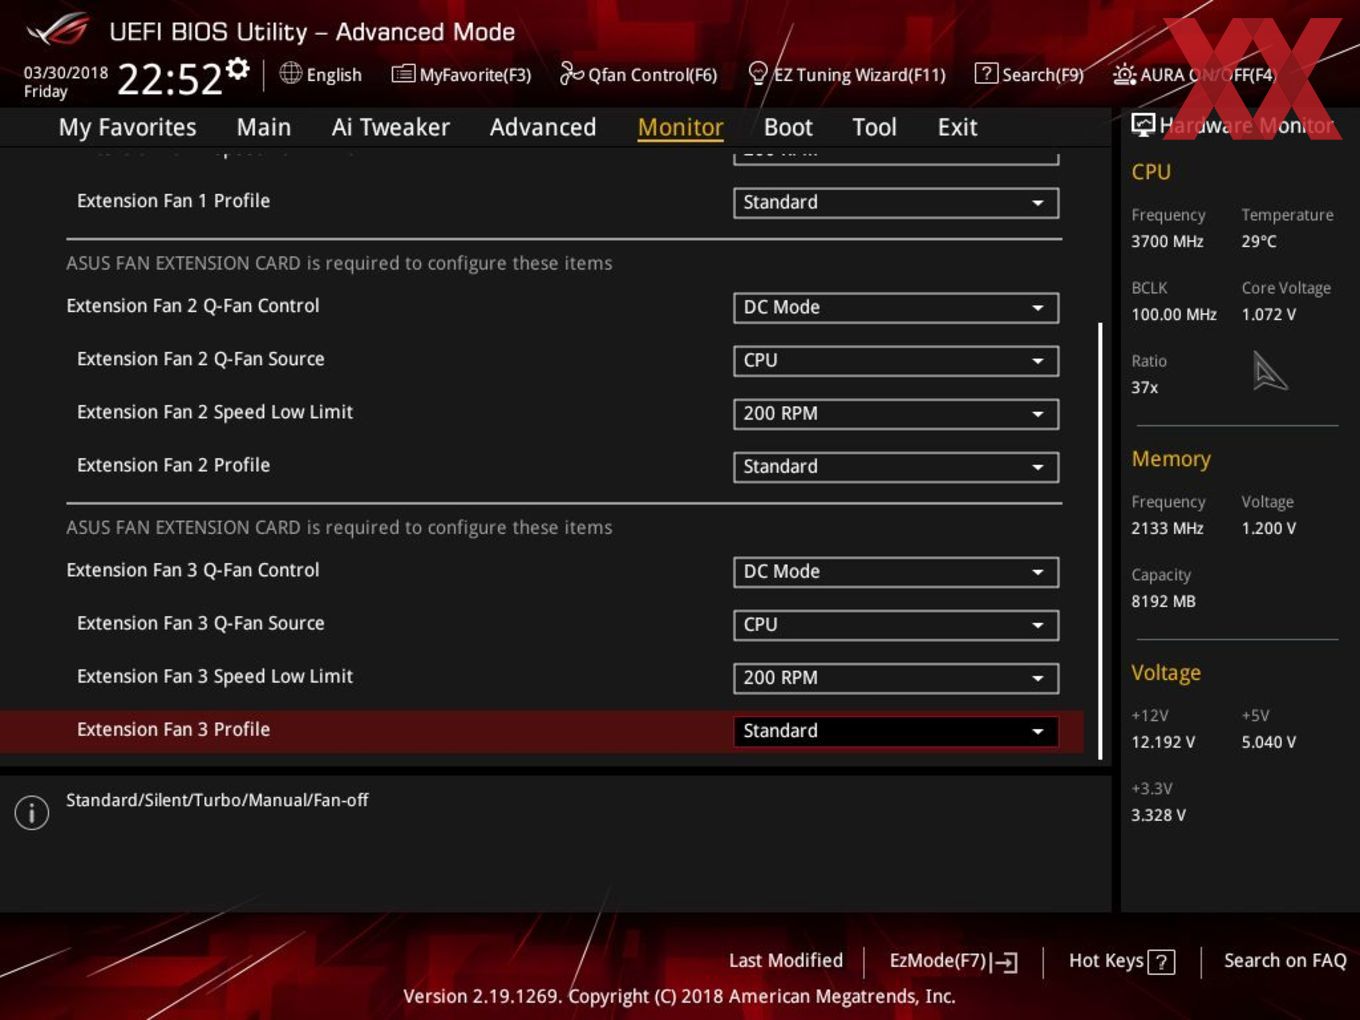Image resolution: width=1360 pixels, height=1020 pixels.
Task: Click the info icon in help area
Action: click(x=32, y=812)
